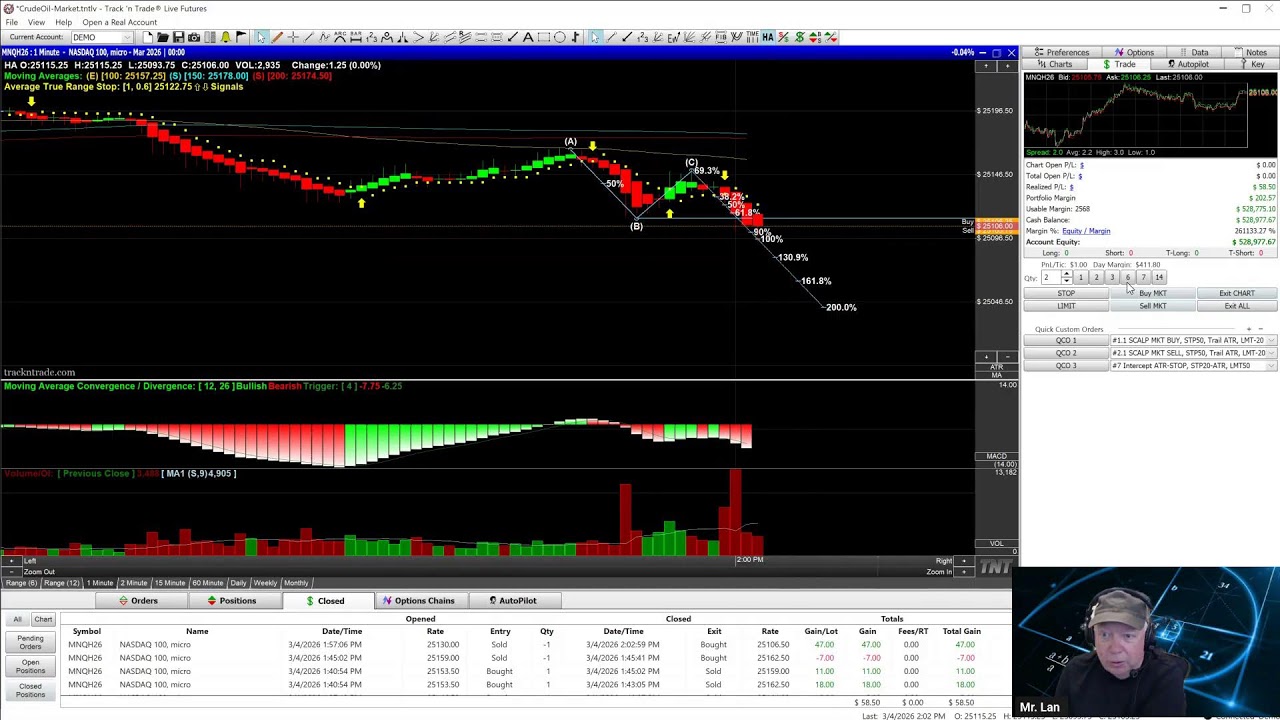The image size is (1280, 720).
Task: Click the HA Heikin Ashi indicator icon
Action: [x=768, y=37]
